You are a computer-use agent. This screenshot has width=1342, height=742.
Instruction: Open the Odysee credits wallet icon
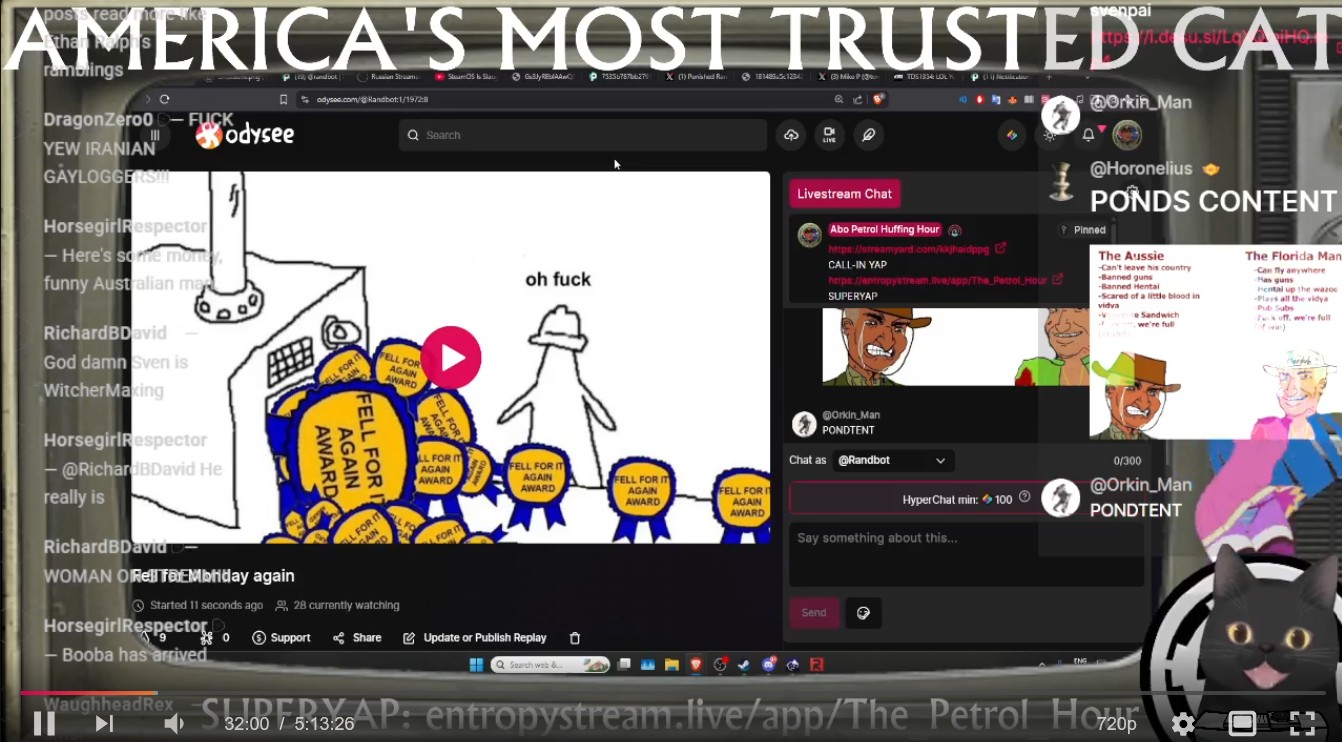(1012, 135)
